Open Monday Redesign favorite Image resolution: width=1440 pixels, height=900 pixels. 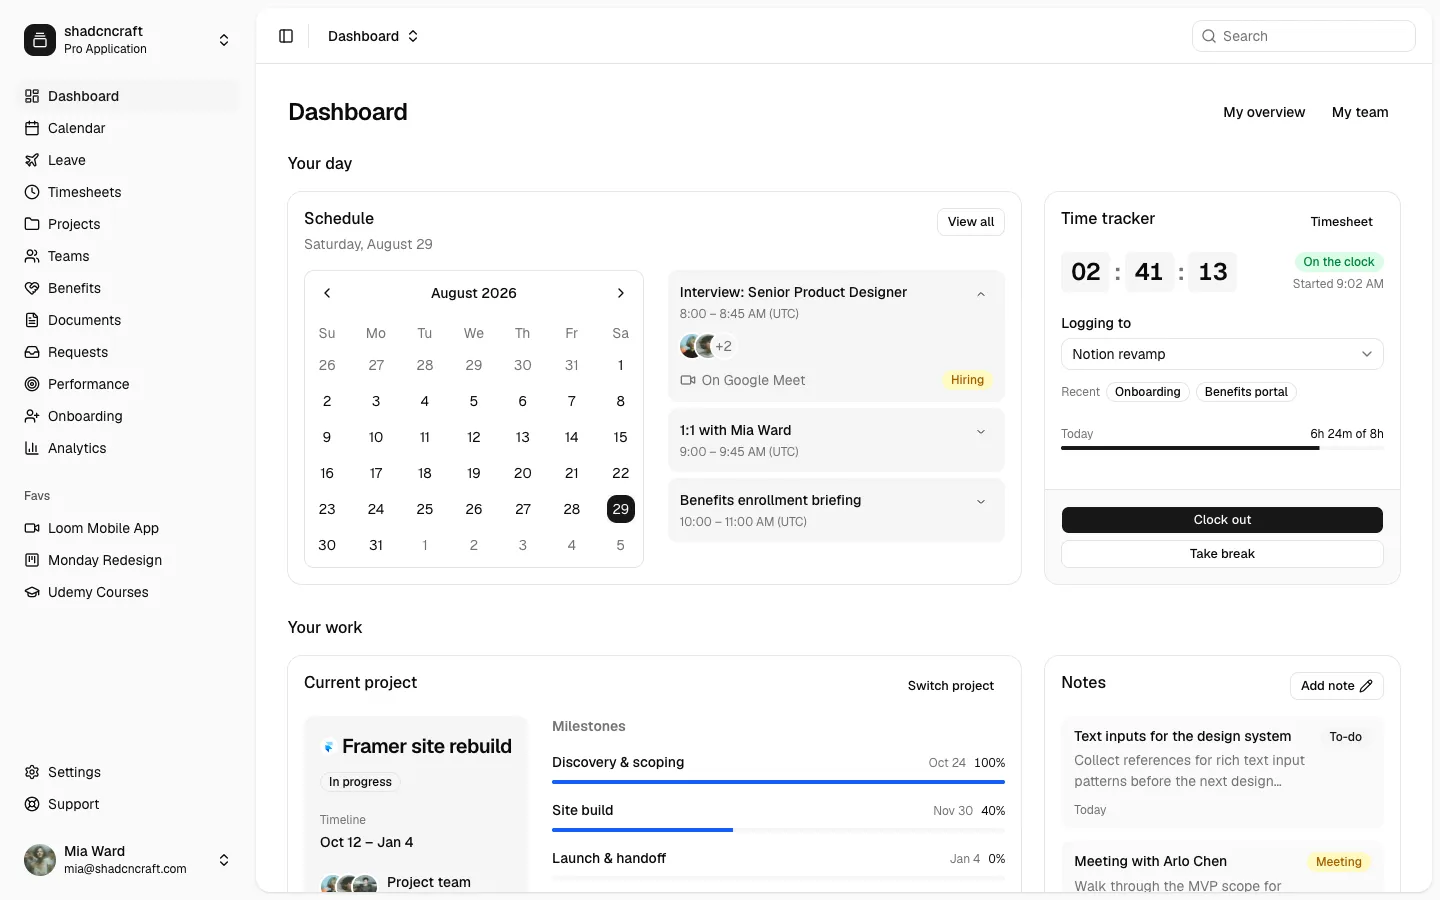point(128,560)
